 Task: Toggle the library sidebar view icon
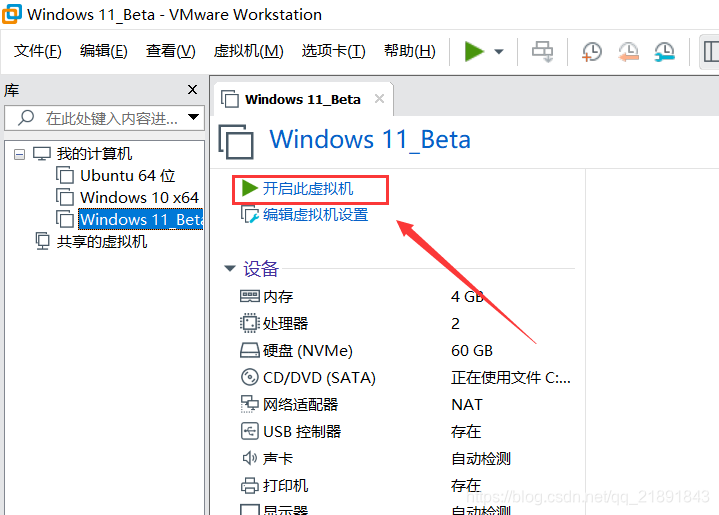(711, 51)
